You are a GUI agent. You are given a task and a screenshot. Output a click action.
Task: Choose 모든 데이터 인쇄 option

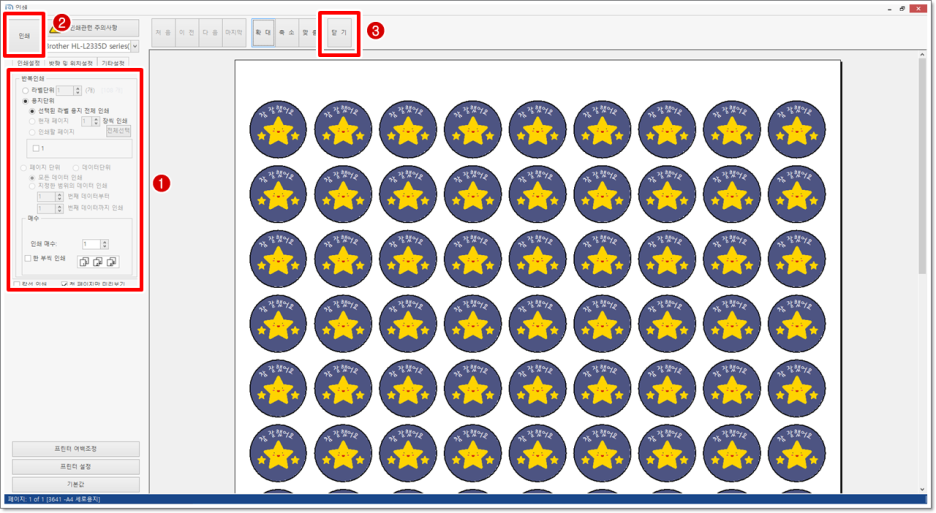click(x=32, y=178)
